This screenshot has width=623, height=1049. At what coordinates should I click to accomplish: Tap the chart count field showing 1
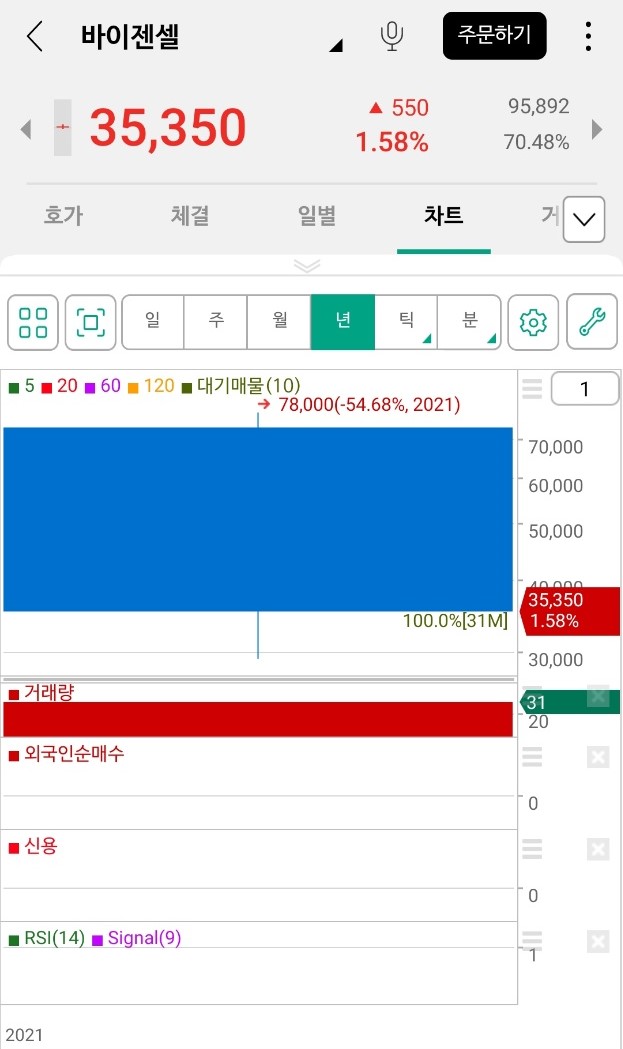click(585, 389)
